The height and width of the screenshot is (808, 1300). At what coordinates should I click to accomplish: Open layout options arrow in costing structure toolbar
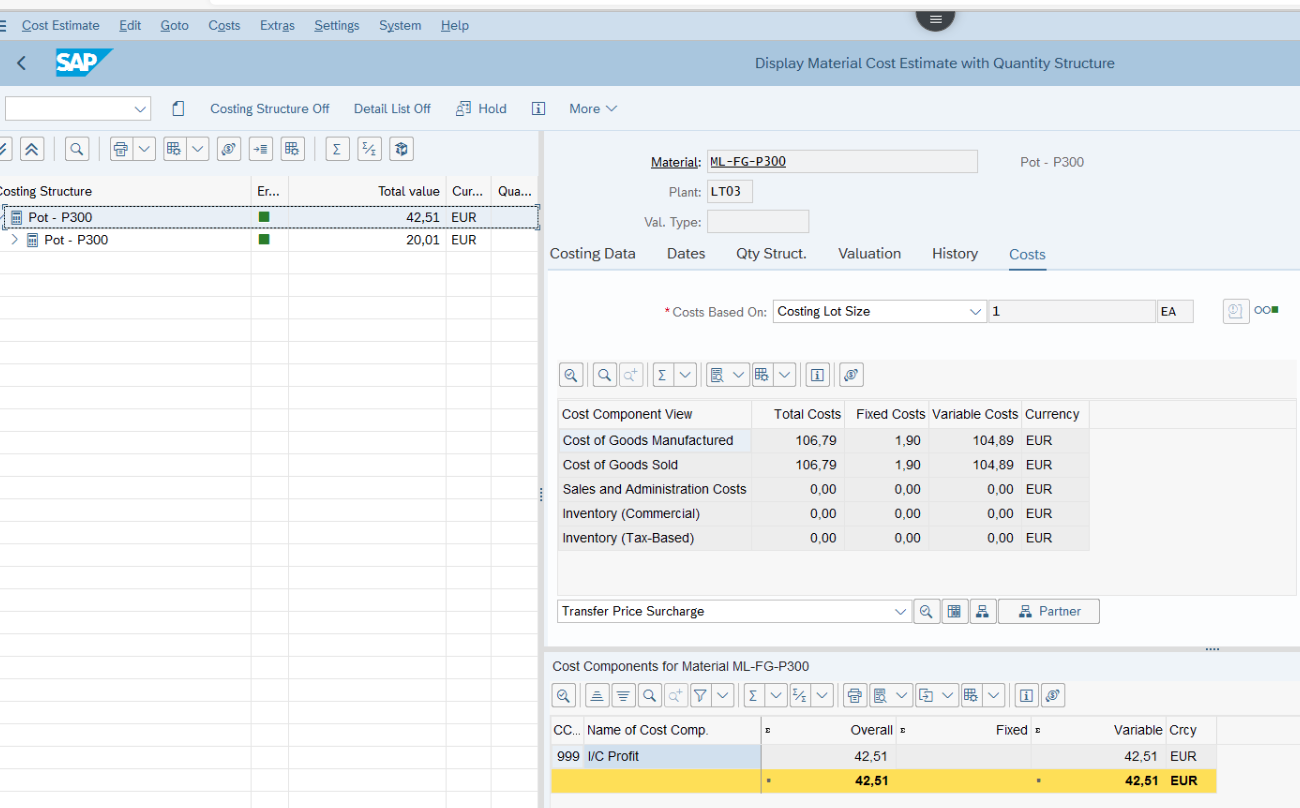coord(197,149)
